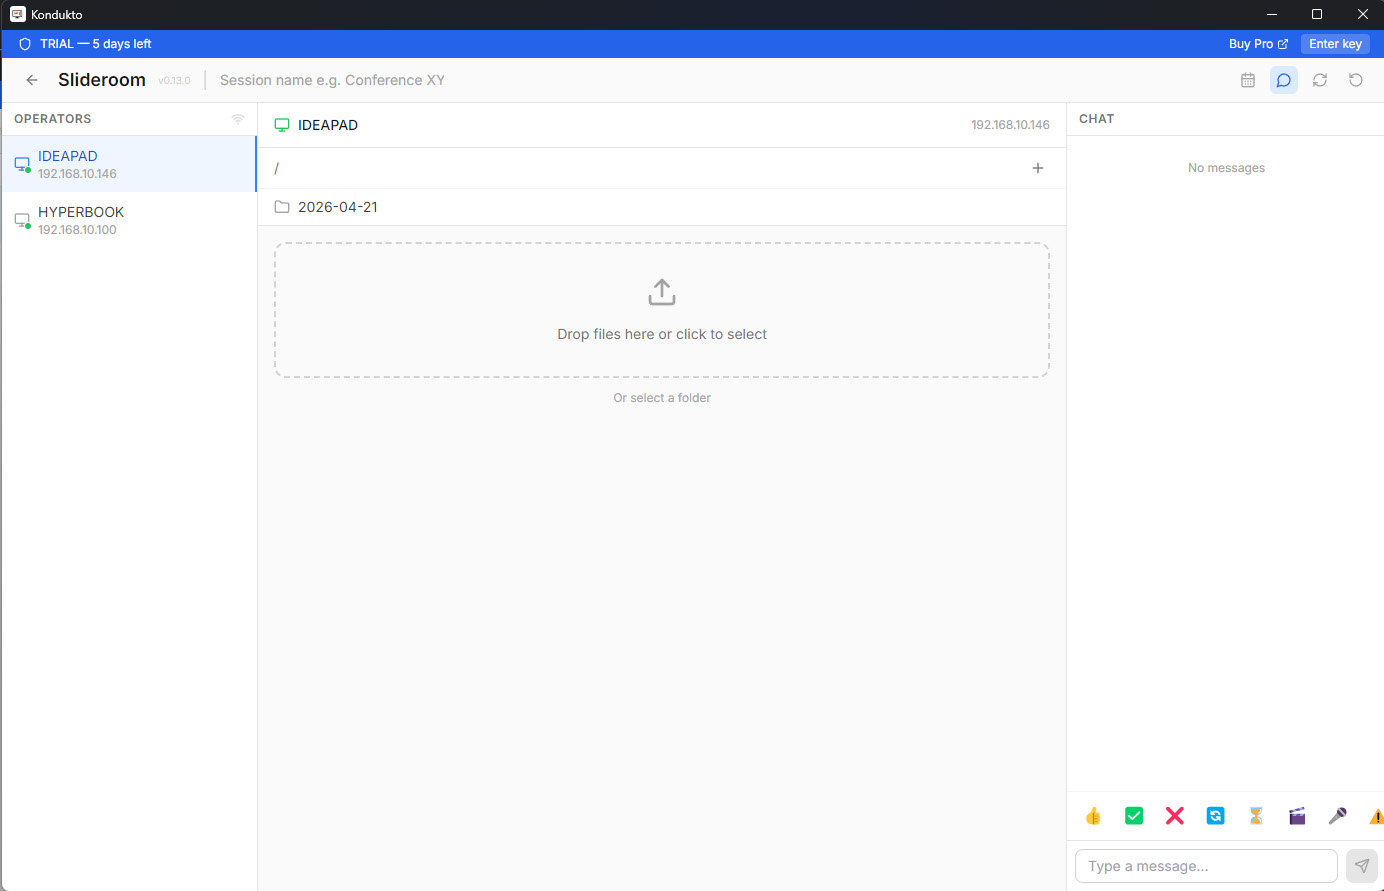Click the shield icon in trial banner
The image size is (1384, 891).
point(25,44)
